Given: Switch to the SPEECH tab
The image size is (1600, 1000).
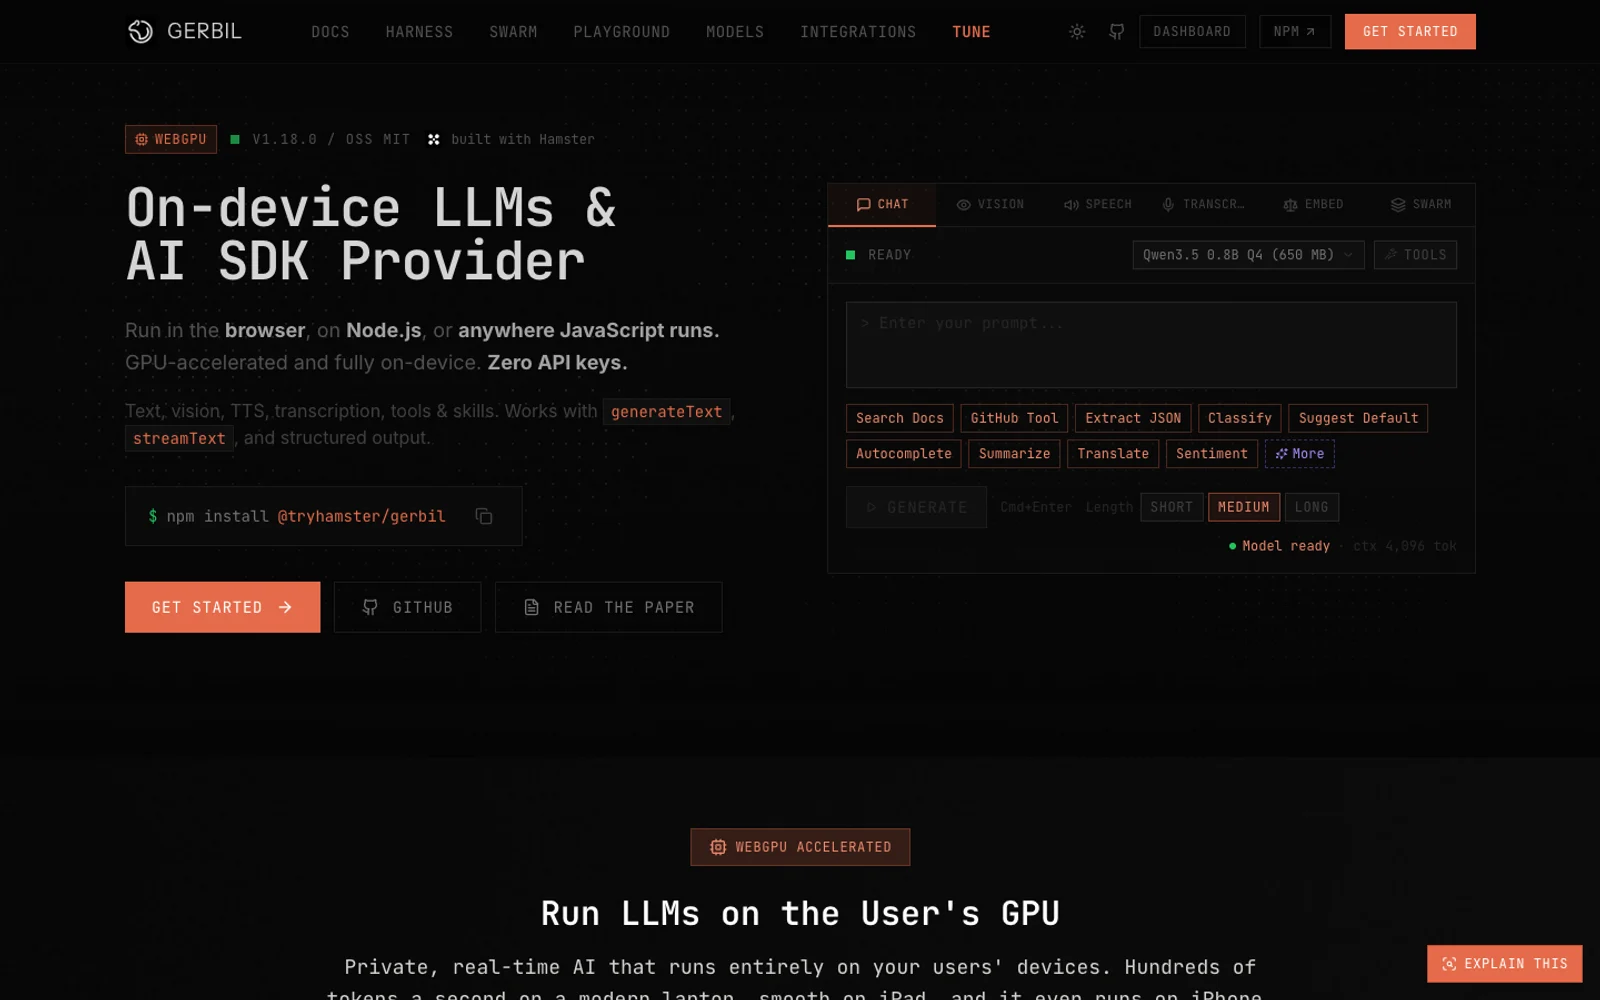Looking at the screenshot, I should tap(1097, 204).
